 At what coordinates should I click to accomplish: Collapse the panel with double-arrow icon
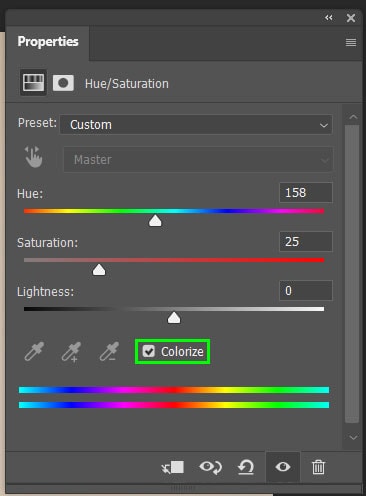pyautogui.click(x=329, y=18)
